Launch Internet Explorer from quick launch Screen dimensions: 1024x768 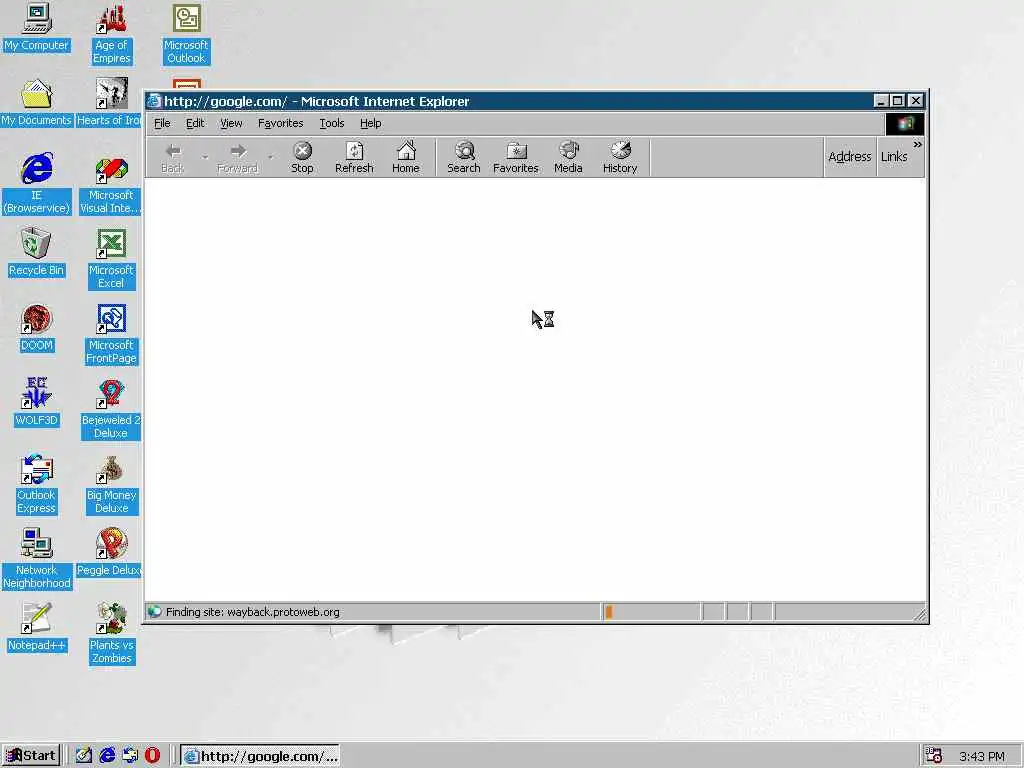coord(107,756)
